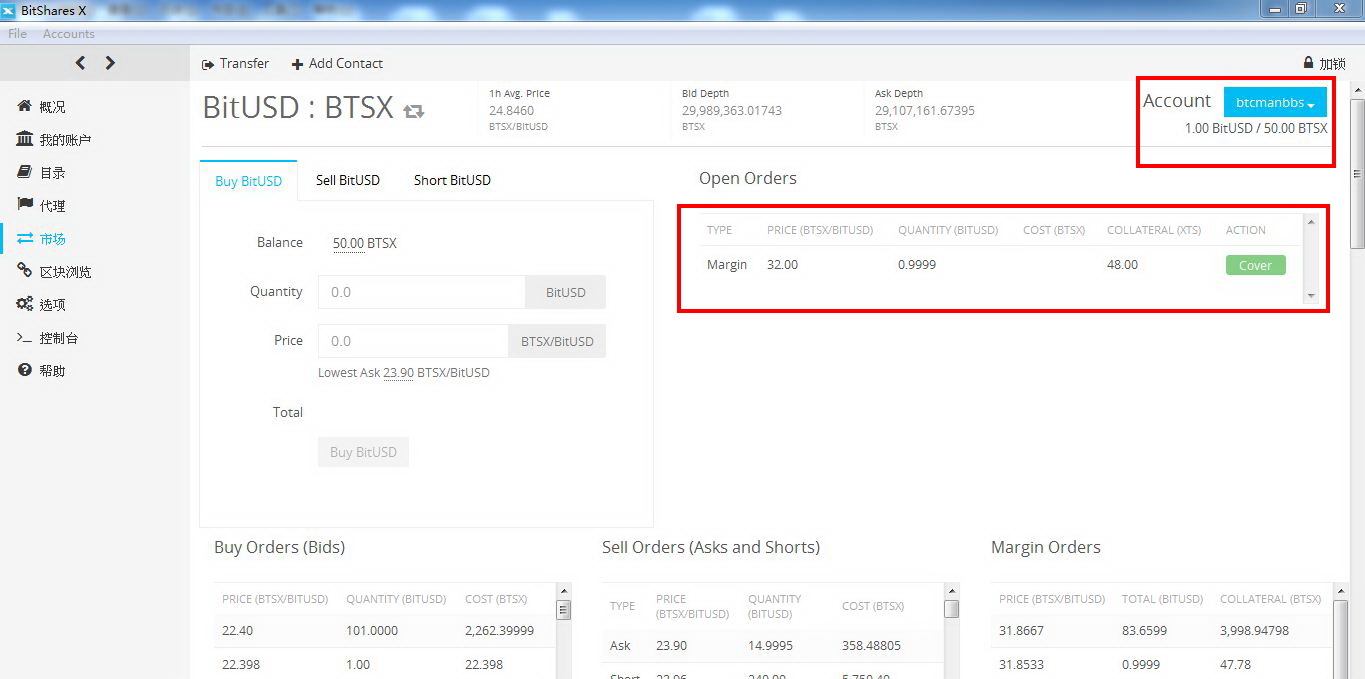Click the 101.0000 bid quantity
This screenshot has height=679, width=1365.
(x=372, y=631)
